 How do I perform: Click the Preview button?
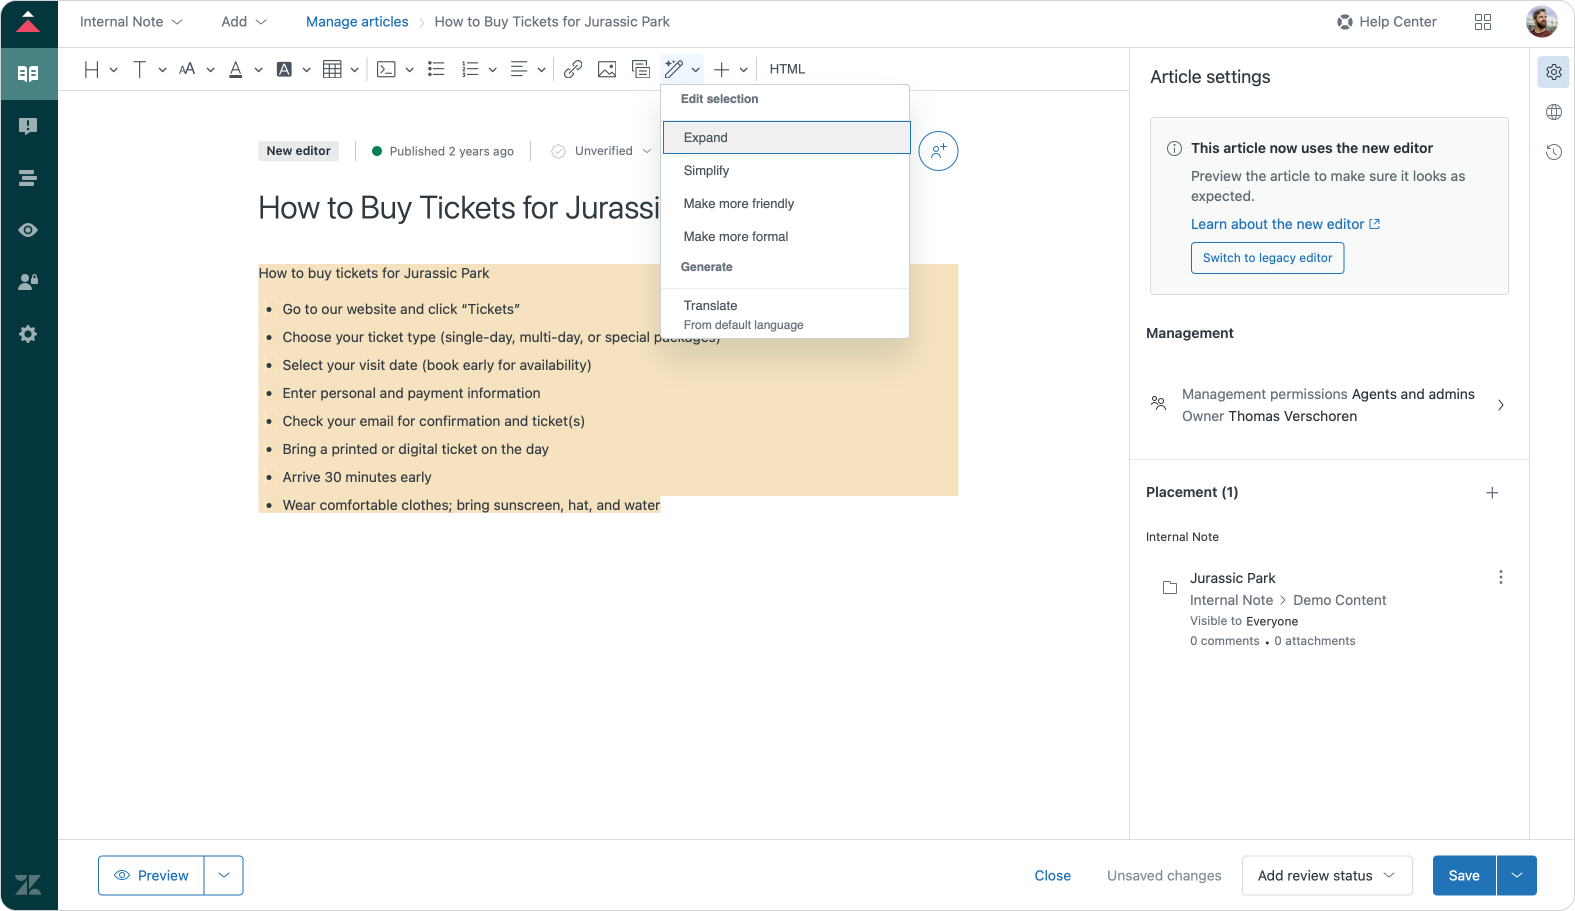(x=151, y=876)
